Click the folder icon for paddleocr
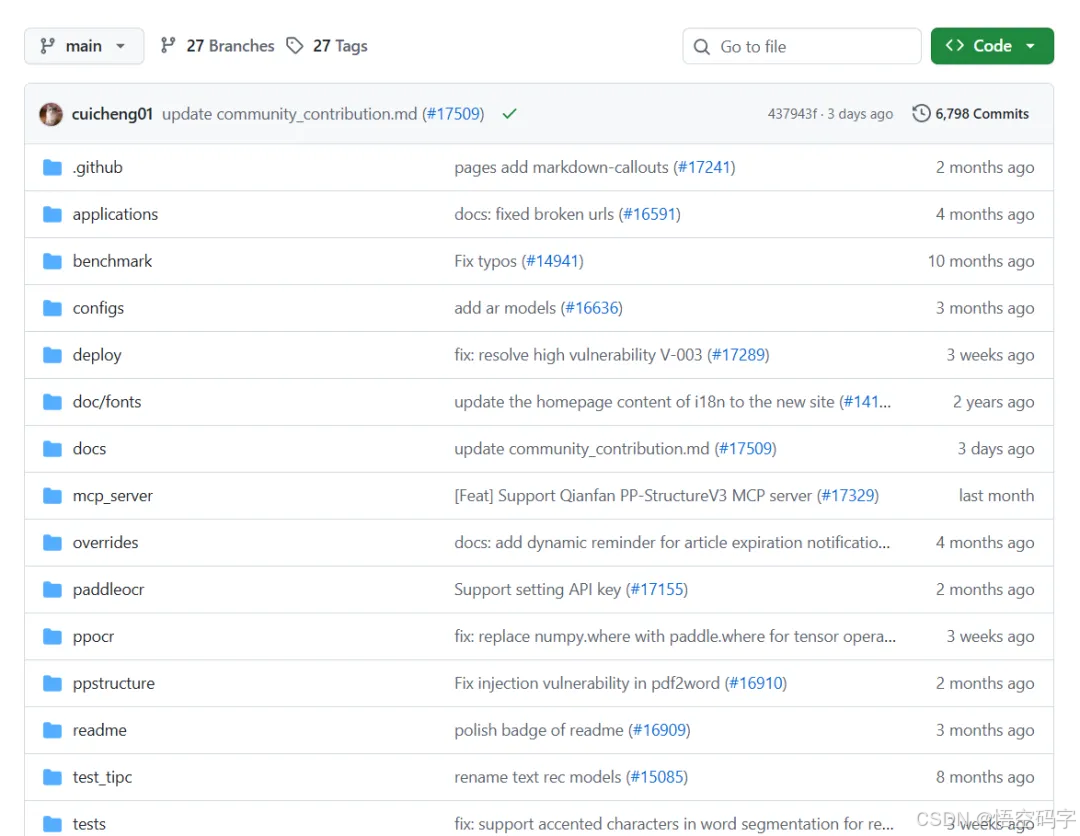 coord(52,589)
